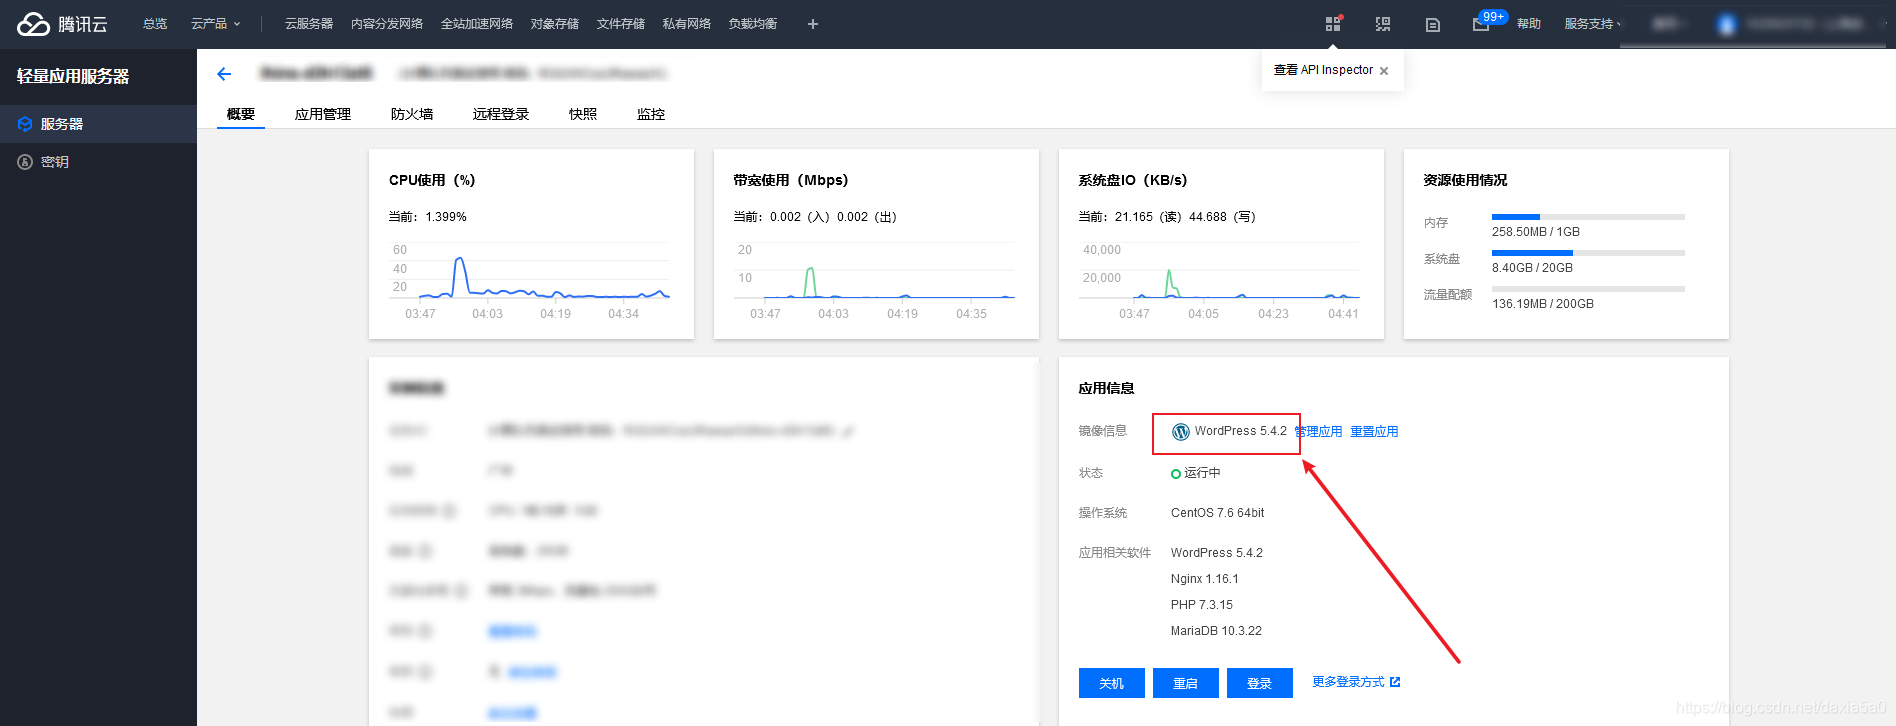Viewport: 1896px width, 726px height.
Task: Switch to the 防火墙 tab
Action: (412, 114)
